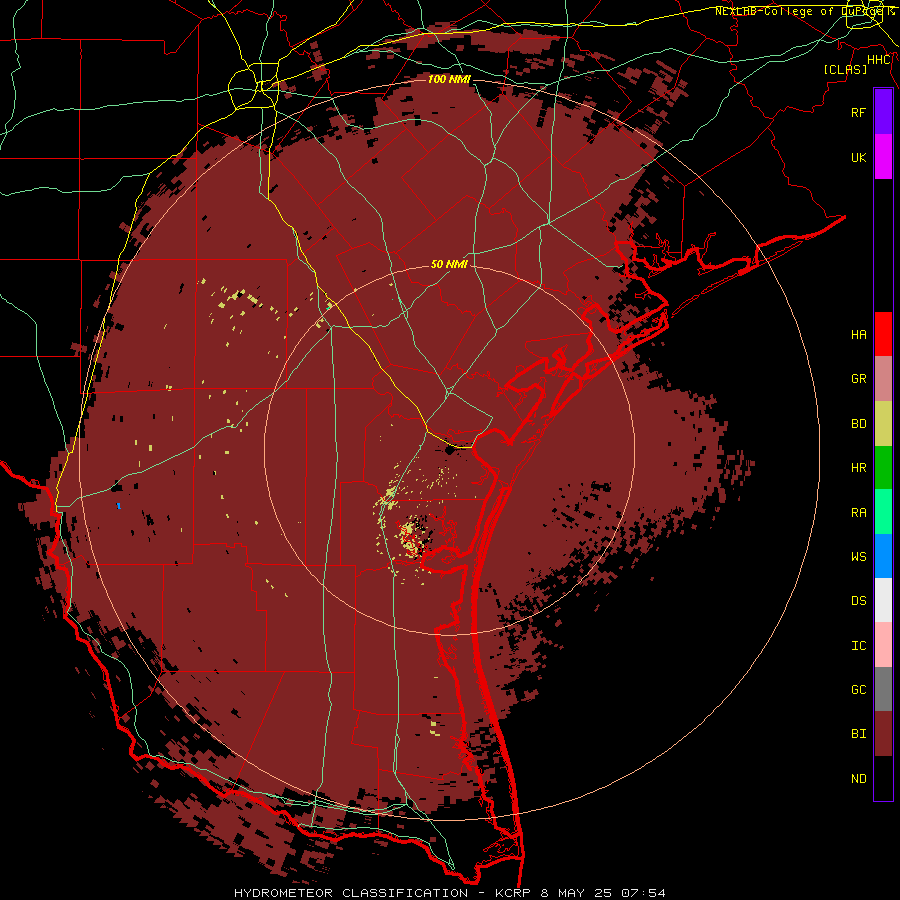The height and width of the screenshot is (900, 900).
Task: Click the GR pink legend swatch
Action: tap(883, 378)
